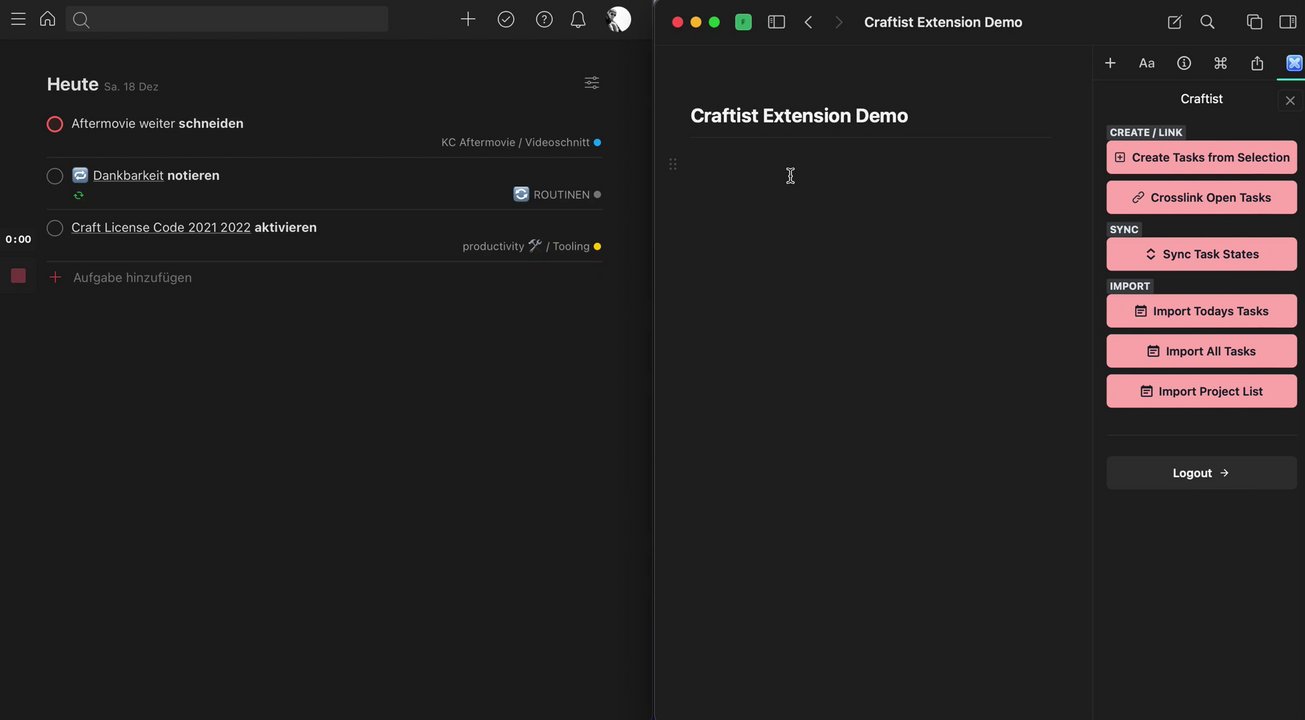Click the quick add plus icon

tap(468, 19)
